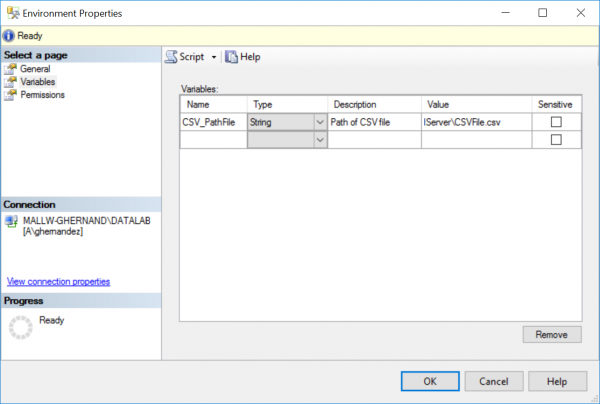Select the Permissions page icon

11,95
